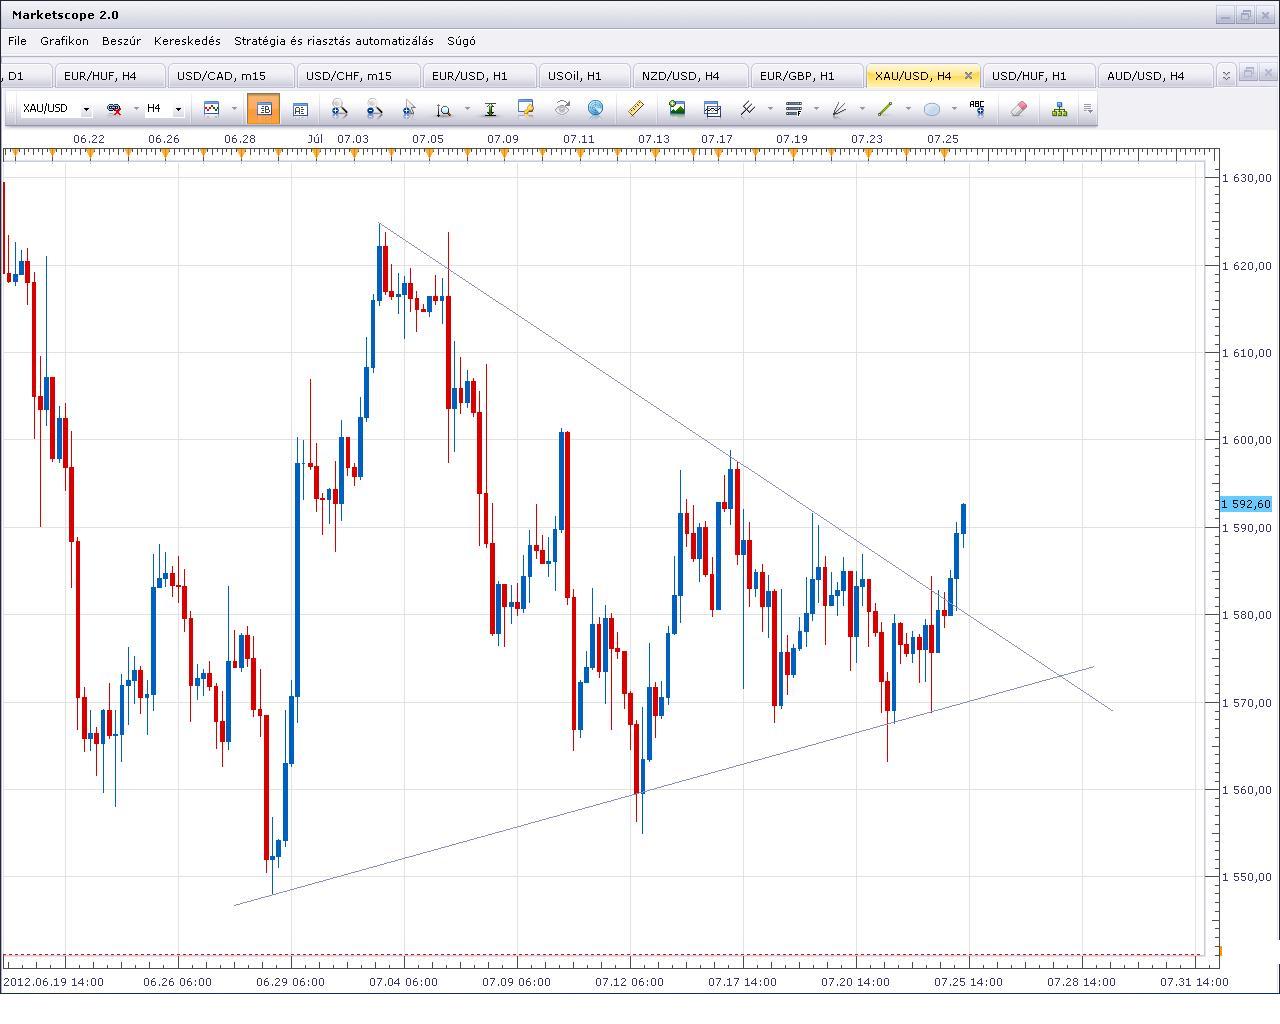Switch to the USD/CAD, m15 tab
The height and width of the screenshot is (1024, 1280).
(230, 76)
